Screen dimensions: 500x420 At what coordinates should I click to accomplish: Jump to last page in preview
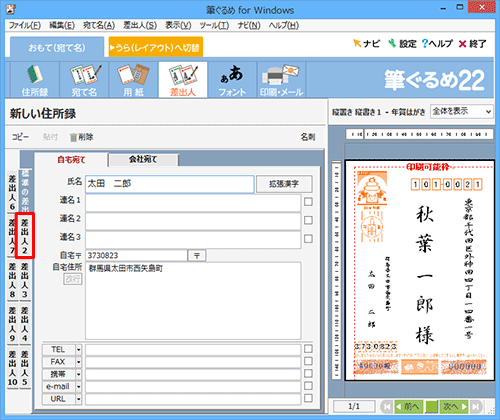(x=476, y=406)
